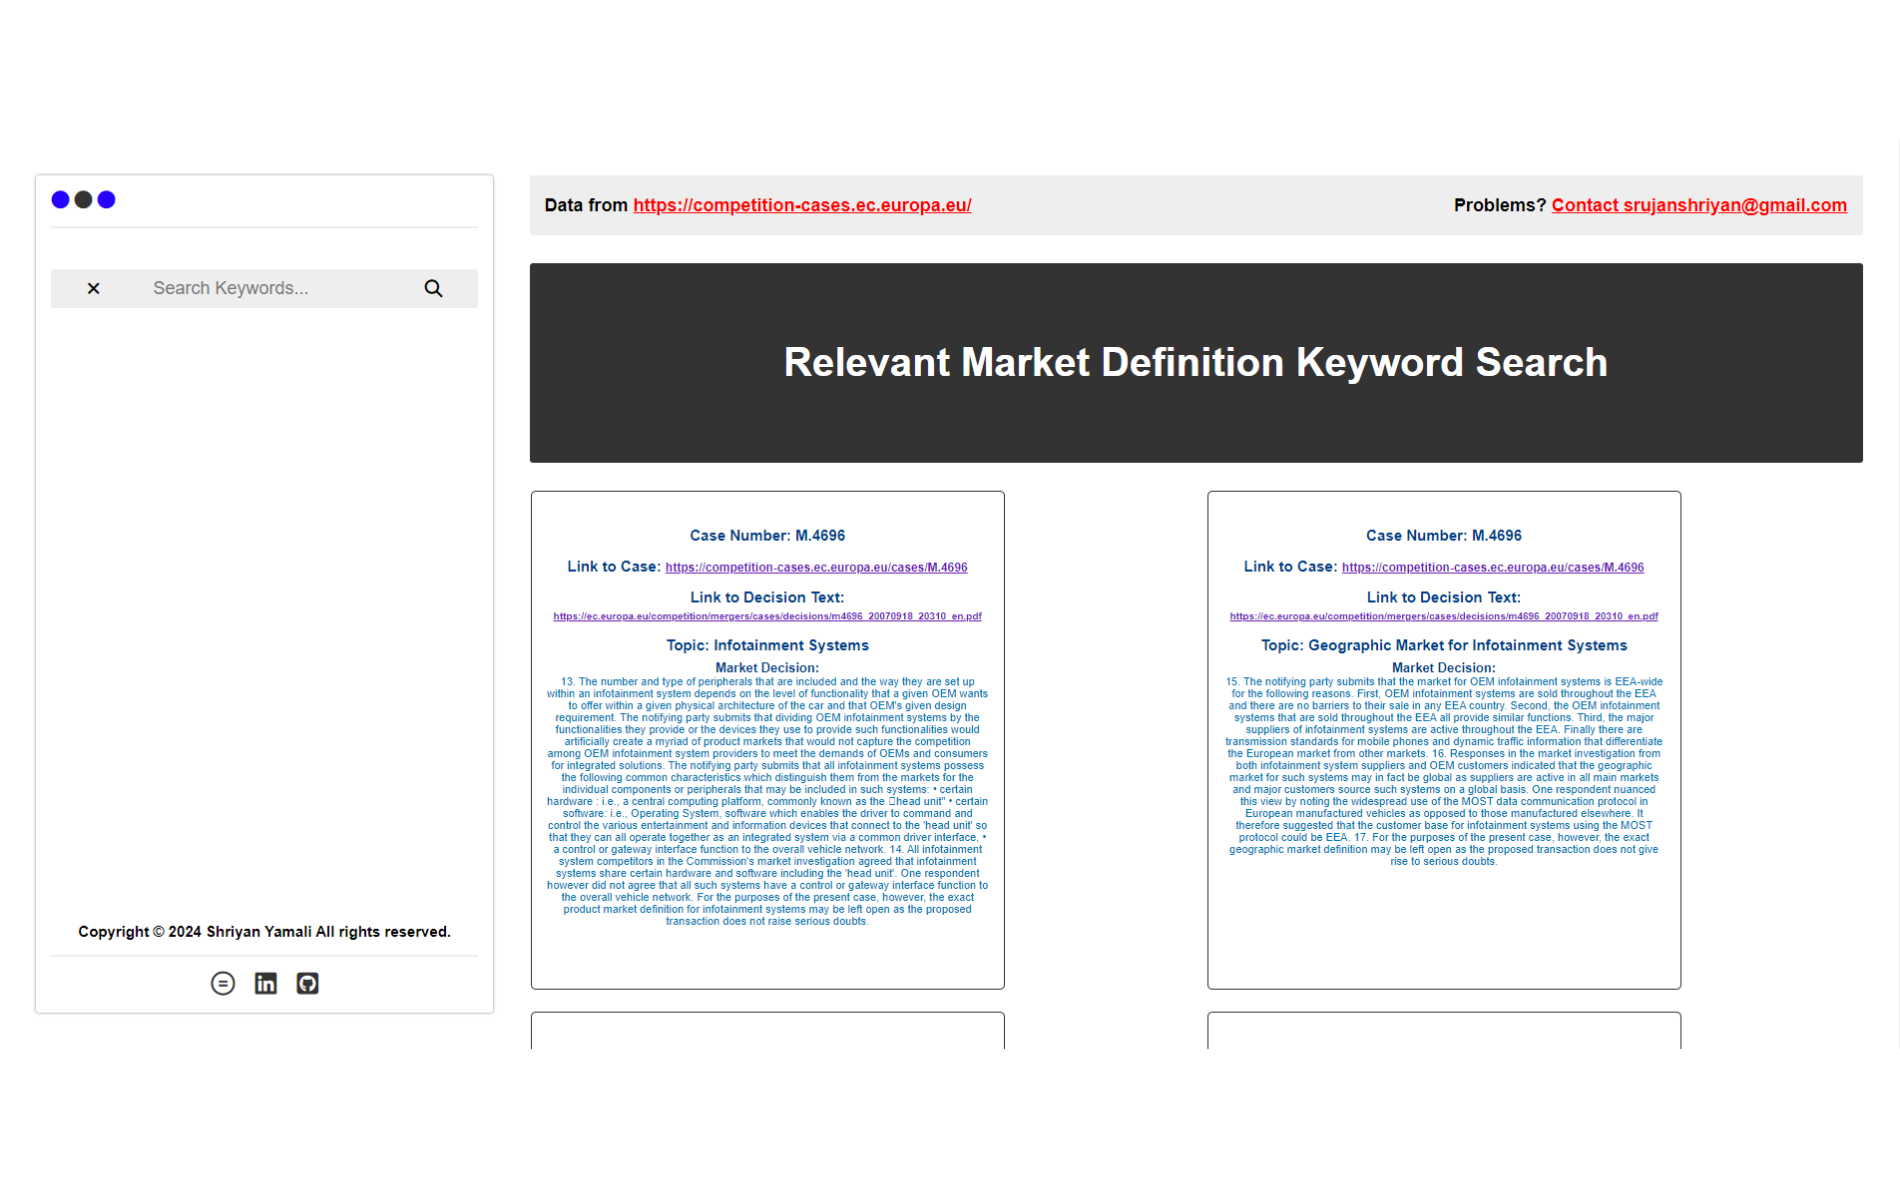Click the magnifying glass search icon
This screenshot has width=1900, height=1188.
click(x=433, y=288)
